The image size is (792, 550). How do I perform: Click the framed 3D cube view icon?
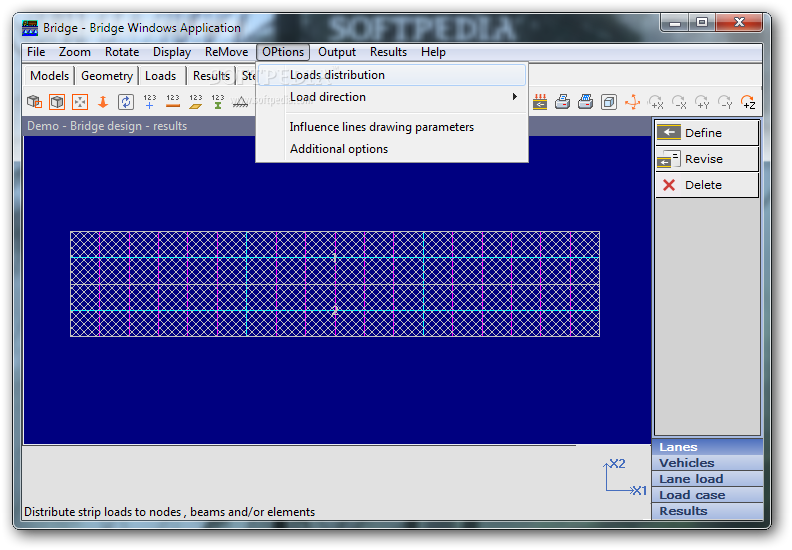[57, 102]
